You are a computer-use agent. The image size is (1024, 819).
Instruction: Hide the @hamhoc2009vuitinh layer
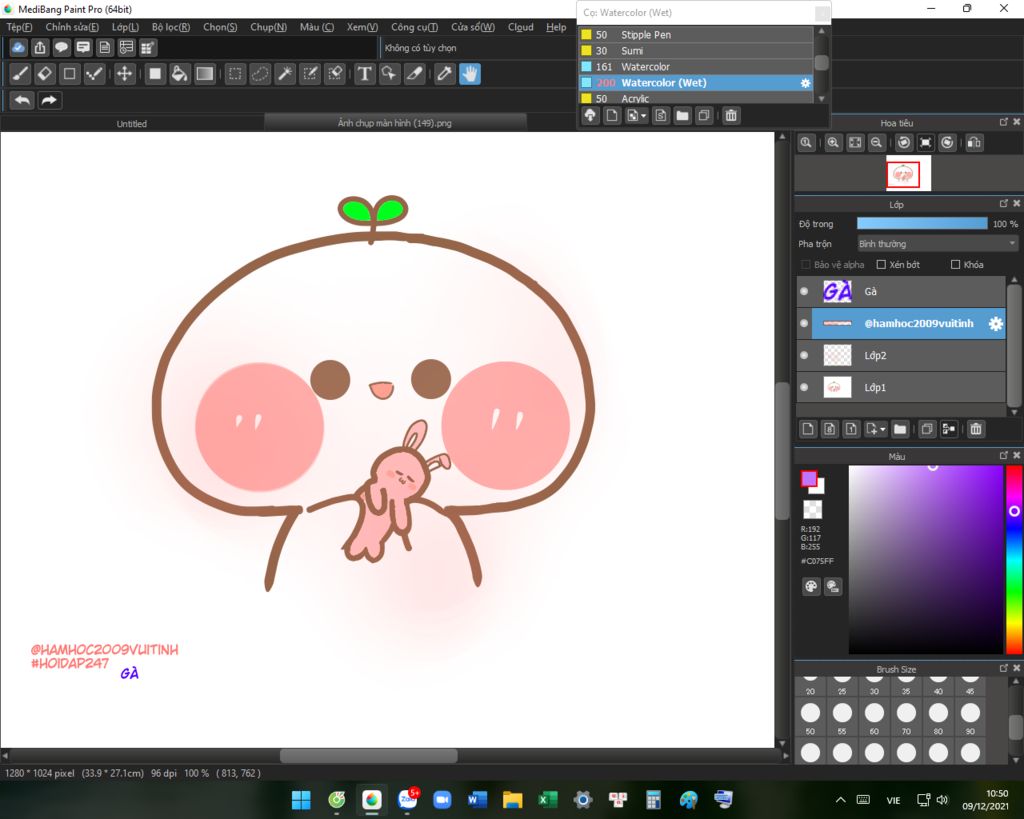click(804, 323)
